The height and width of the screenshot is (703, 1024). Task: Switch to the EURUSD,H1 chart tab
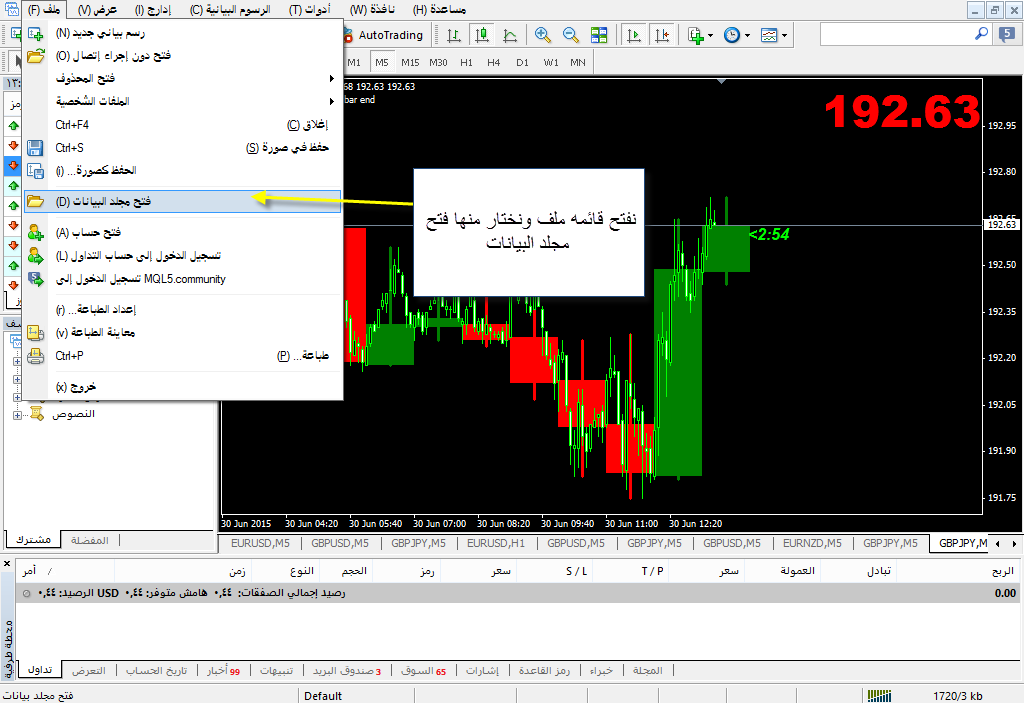496,543
